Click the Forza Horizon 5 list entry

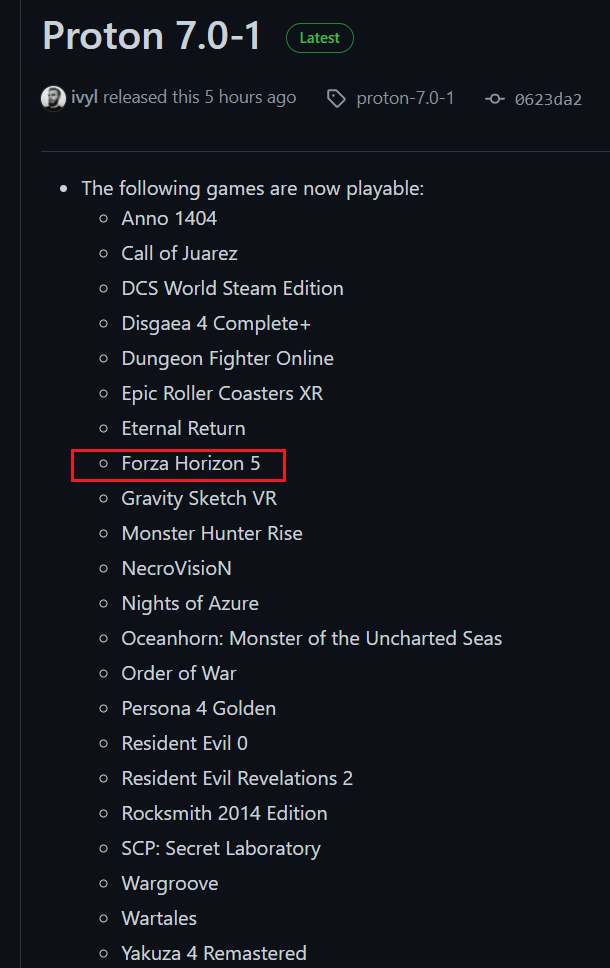[x=190, y=464]
